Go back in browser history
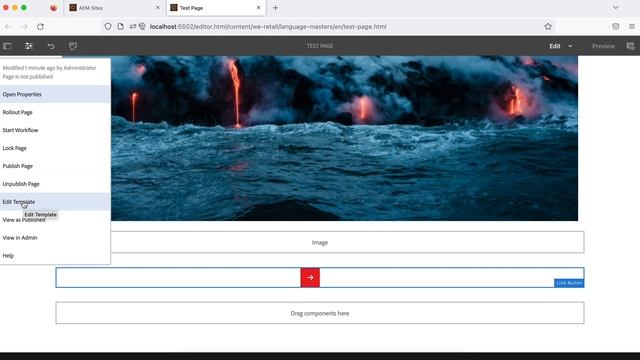This screenshot has height=360, width=640. click(8, 27)
